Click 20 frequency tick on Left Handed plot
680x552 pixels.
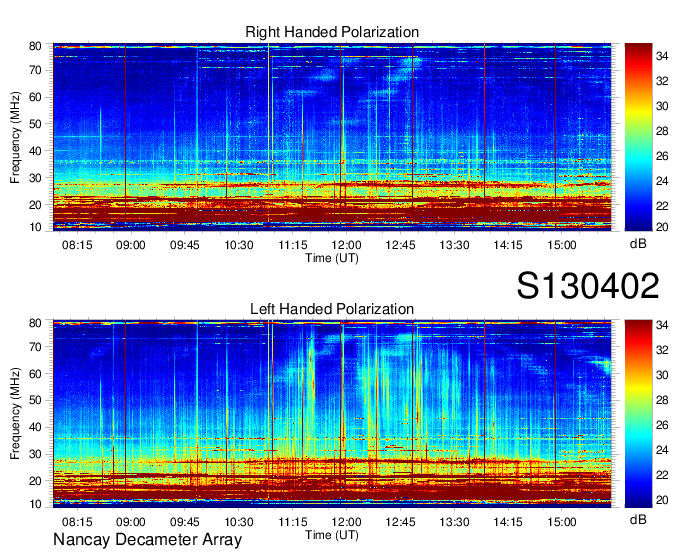coord(35,481)
